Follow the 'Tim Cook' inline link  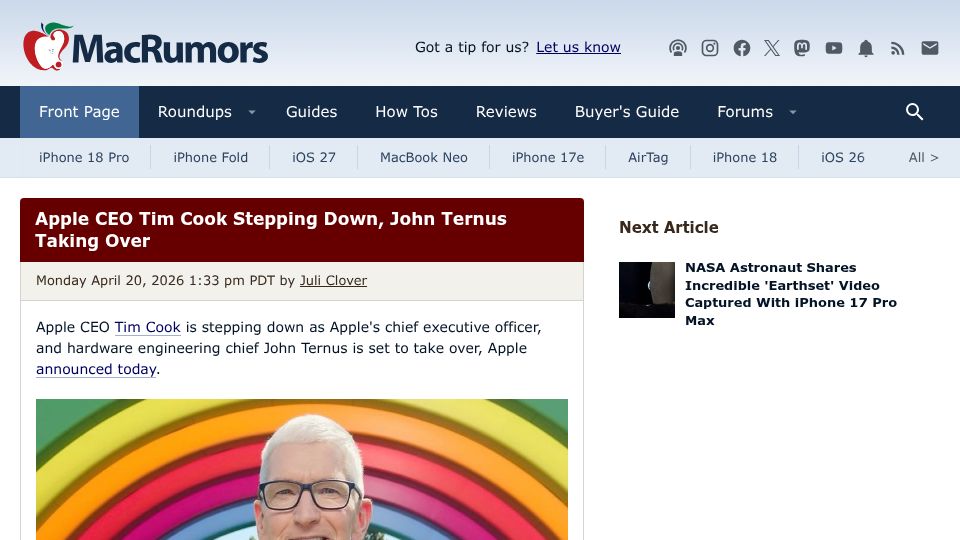pos(148,328)
